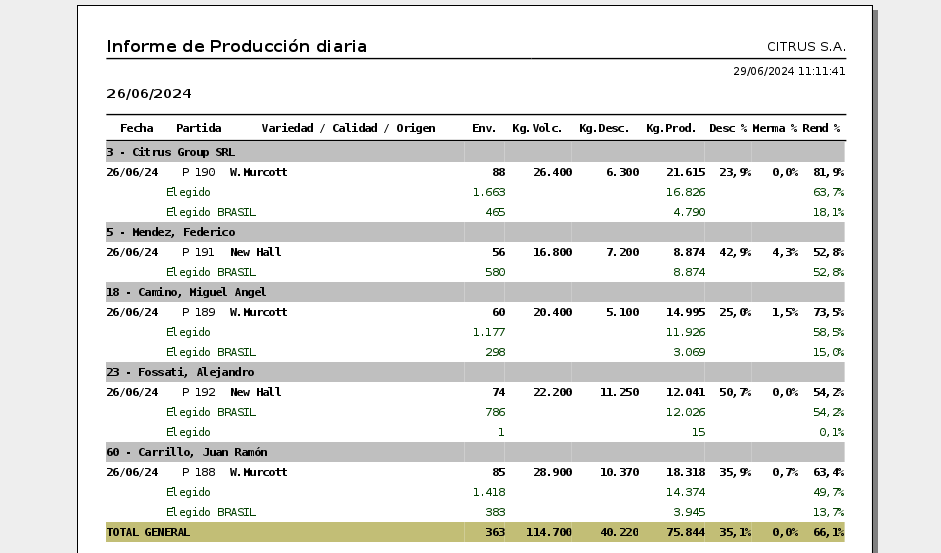941x553 pixels.
Task: Click Kg.Prod. value '14.995'
Action: [x=686, y=312]
